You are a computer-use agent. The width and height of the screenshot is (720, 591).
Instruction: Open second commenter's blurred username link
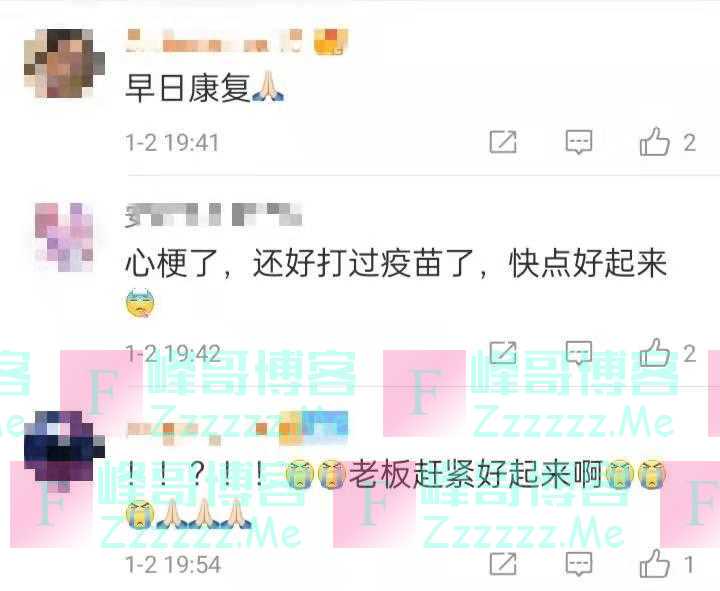(214, 214)
